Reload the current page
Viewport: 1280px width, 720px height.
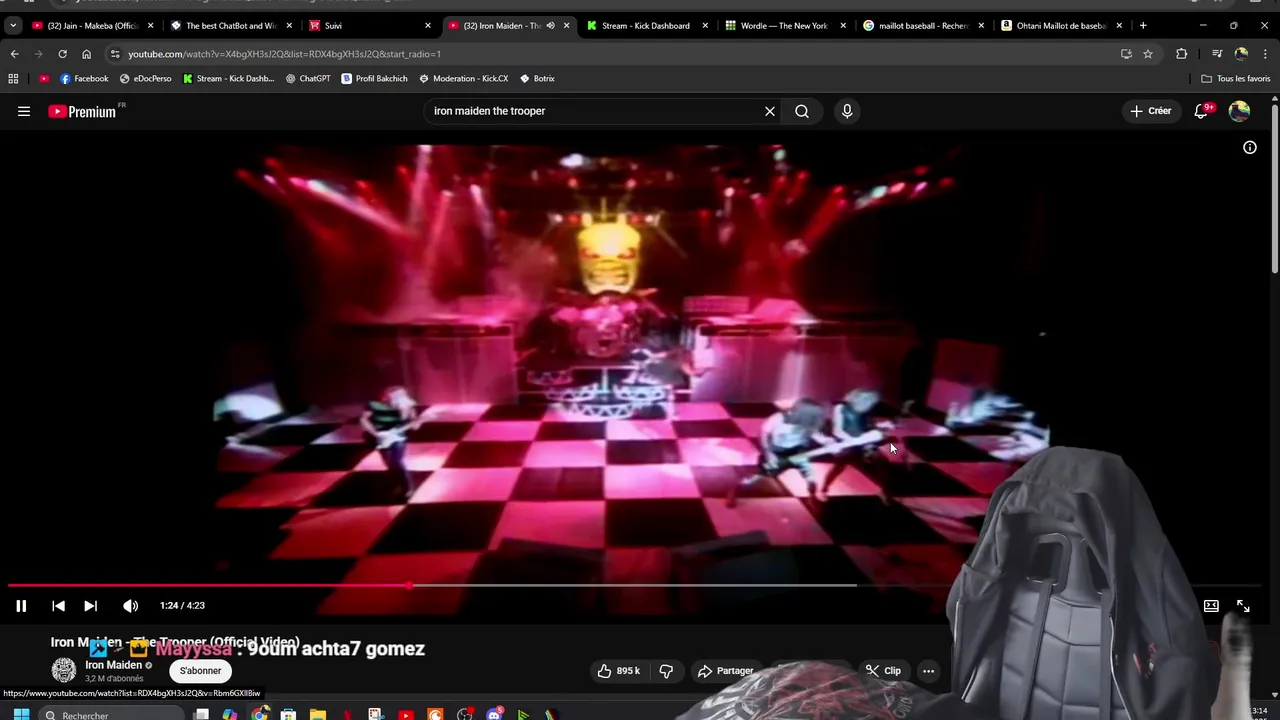pos(62,54)
